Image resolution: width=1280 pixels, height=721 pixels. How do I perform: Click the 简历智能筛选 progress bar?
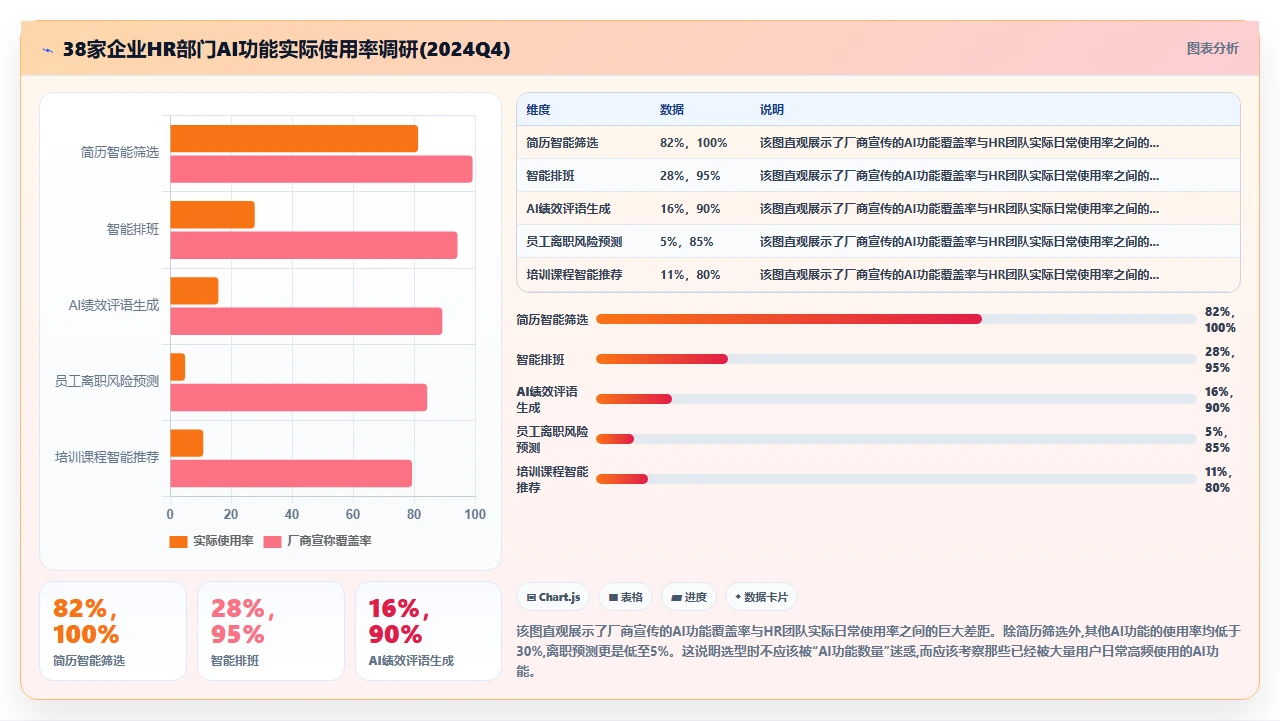pos(896,319)
